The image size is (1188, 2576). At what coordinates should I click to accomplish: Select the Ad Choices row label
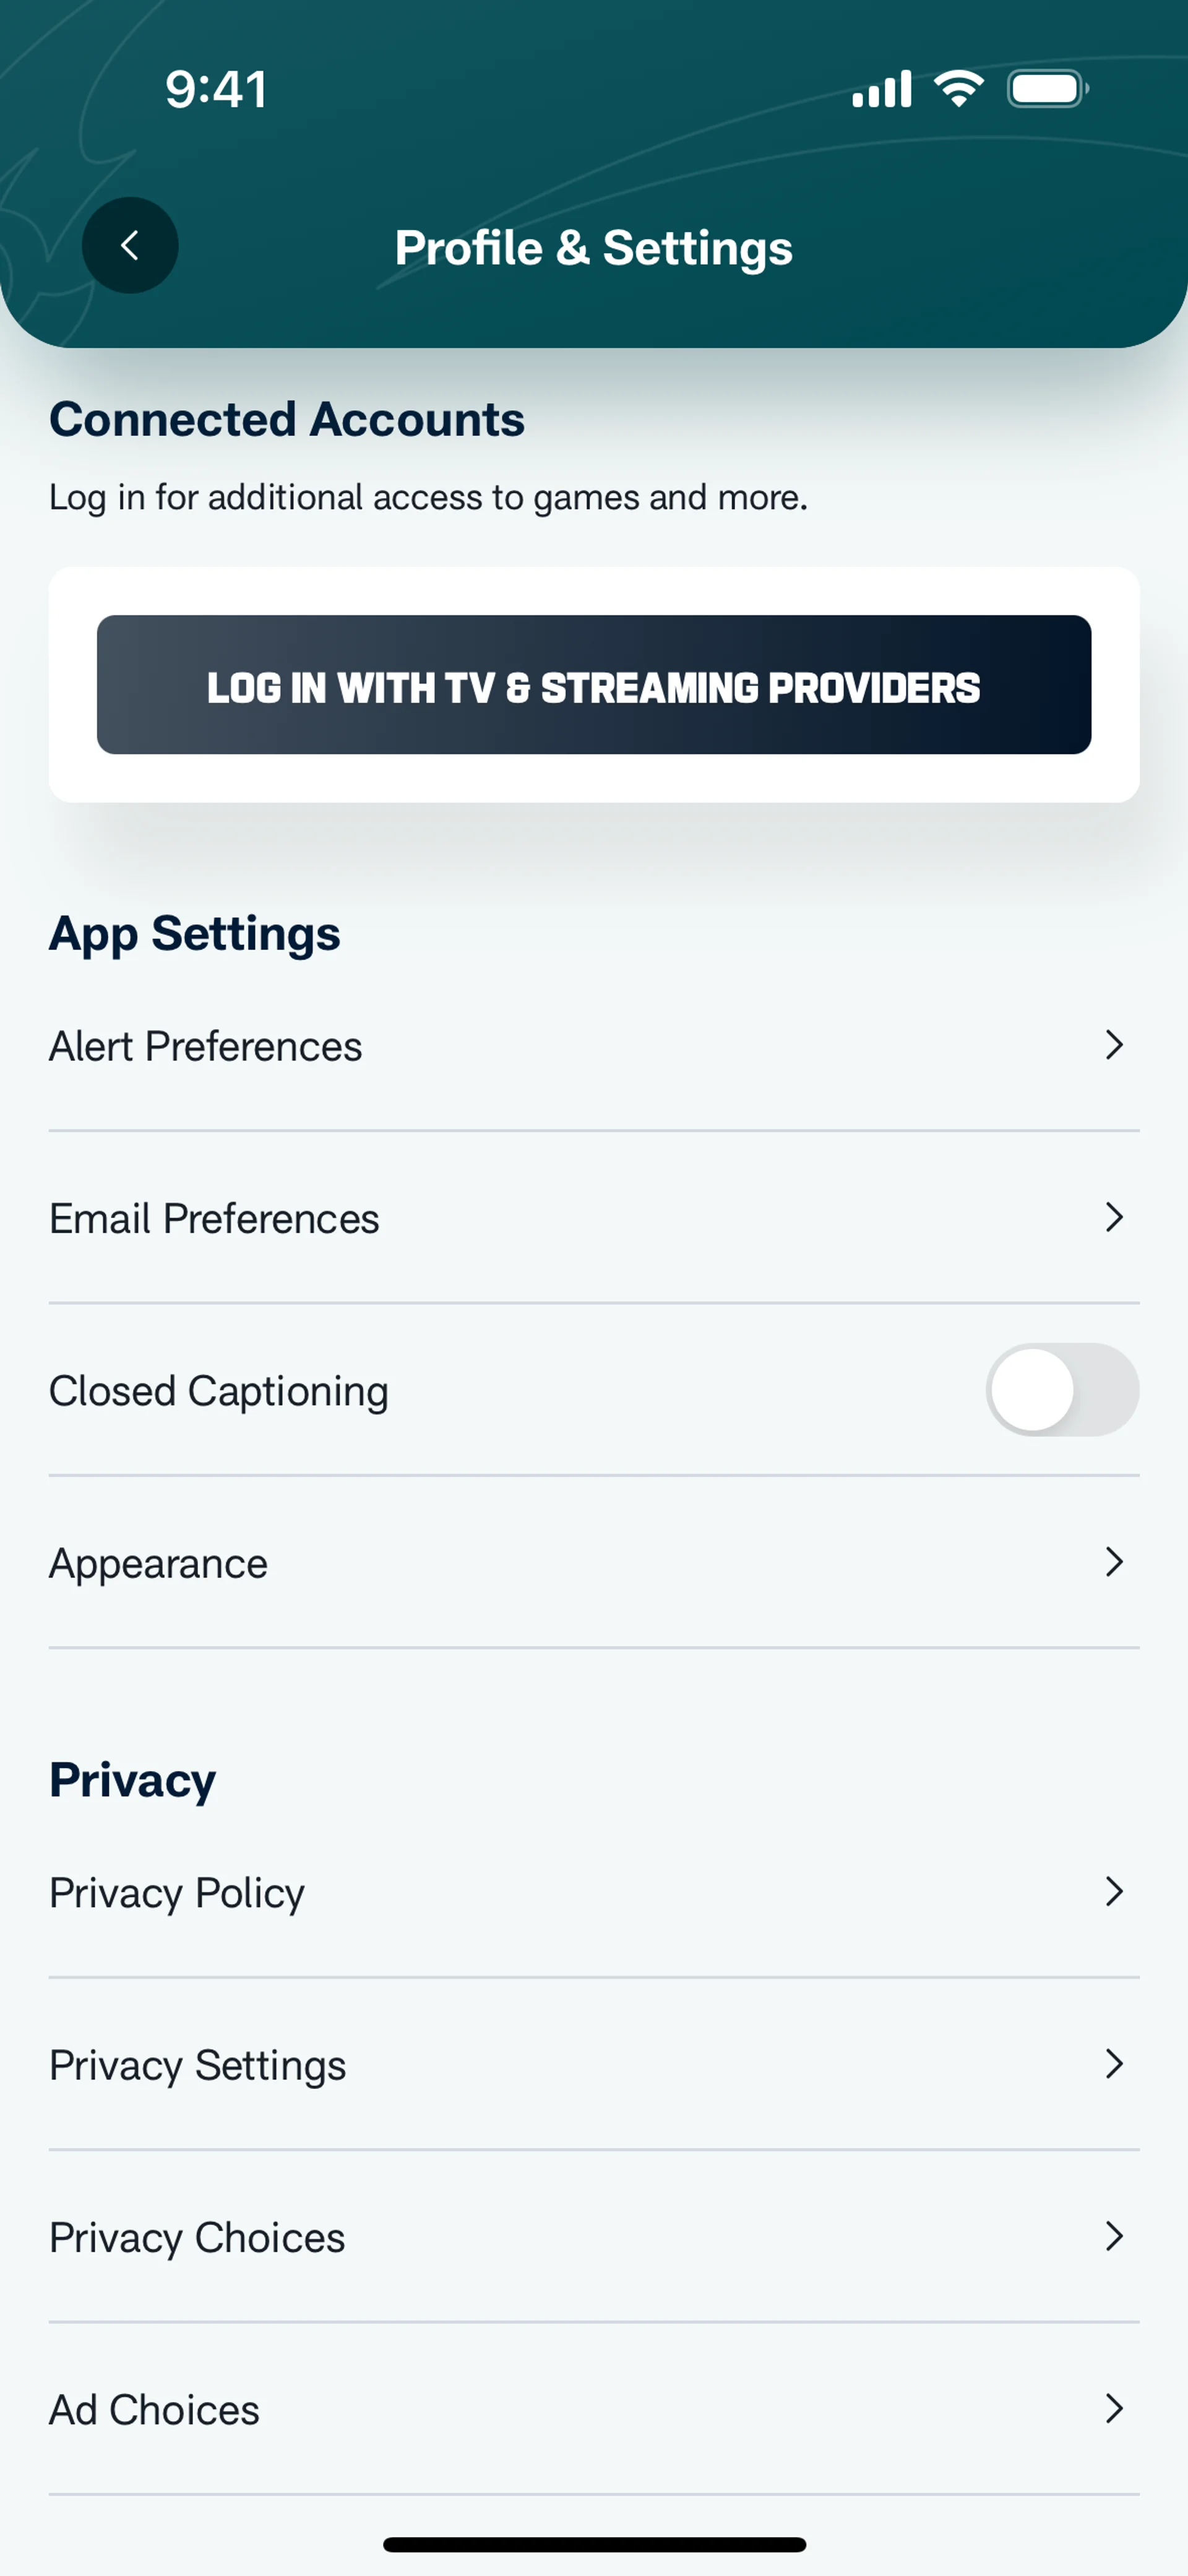point(155,2410)
